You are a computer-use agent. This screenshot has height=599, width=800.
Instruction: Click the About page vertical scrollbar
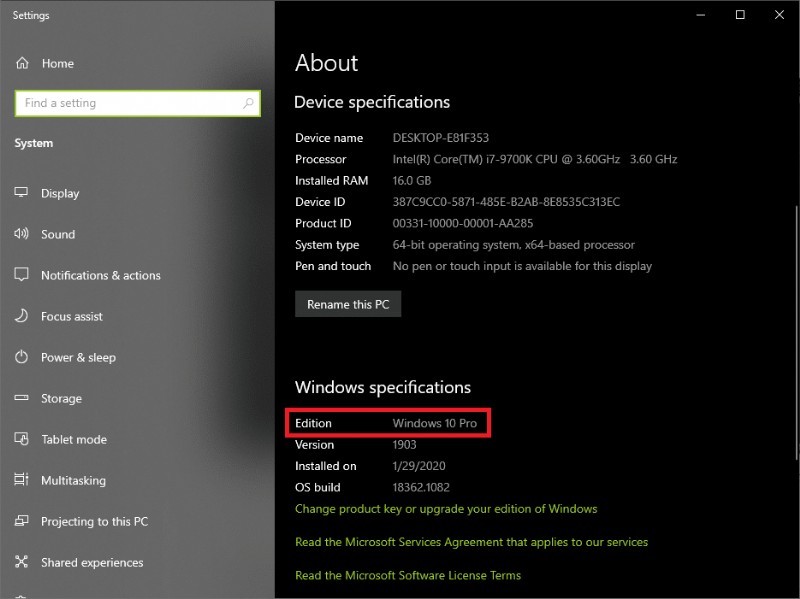coord(796,333)
